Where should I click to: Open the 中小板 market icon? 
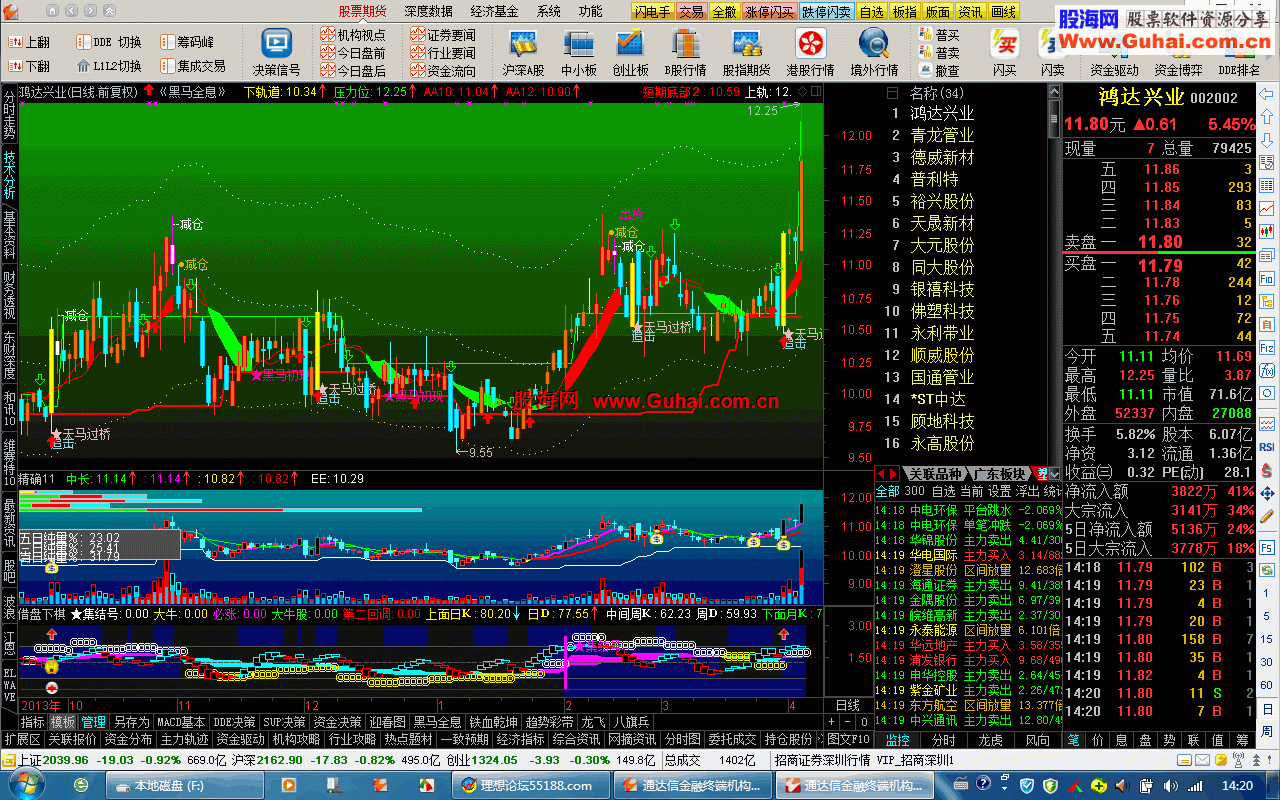pyautogui.click(x=578, y=52)
